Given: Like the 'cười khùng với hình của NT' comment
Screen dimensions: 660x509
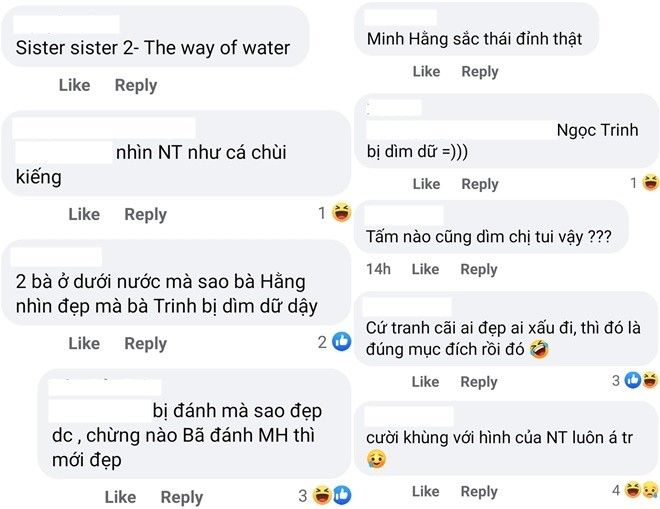Looking at the screenshot, I should pyautogui.click(x=426, y=491).
